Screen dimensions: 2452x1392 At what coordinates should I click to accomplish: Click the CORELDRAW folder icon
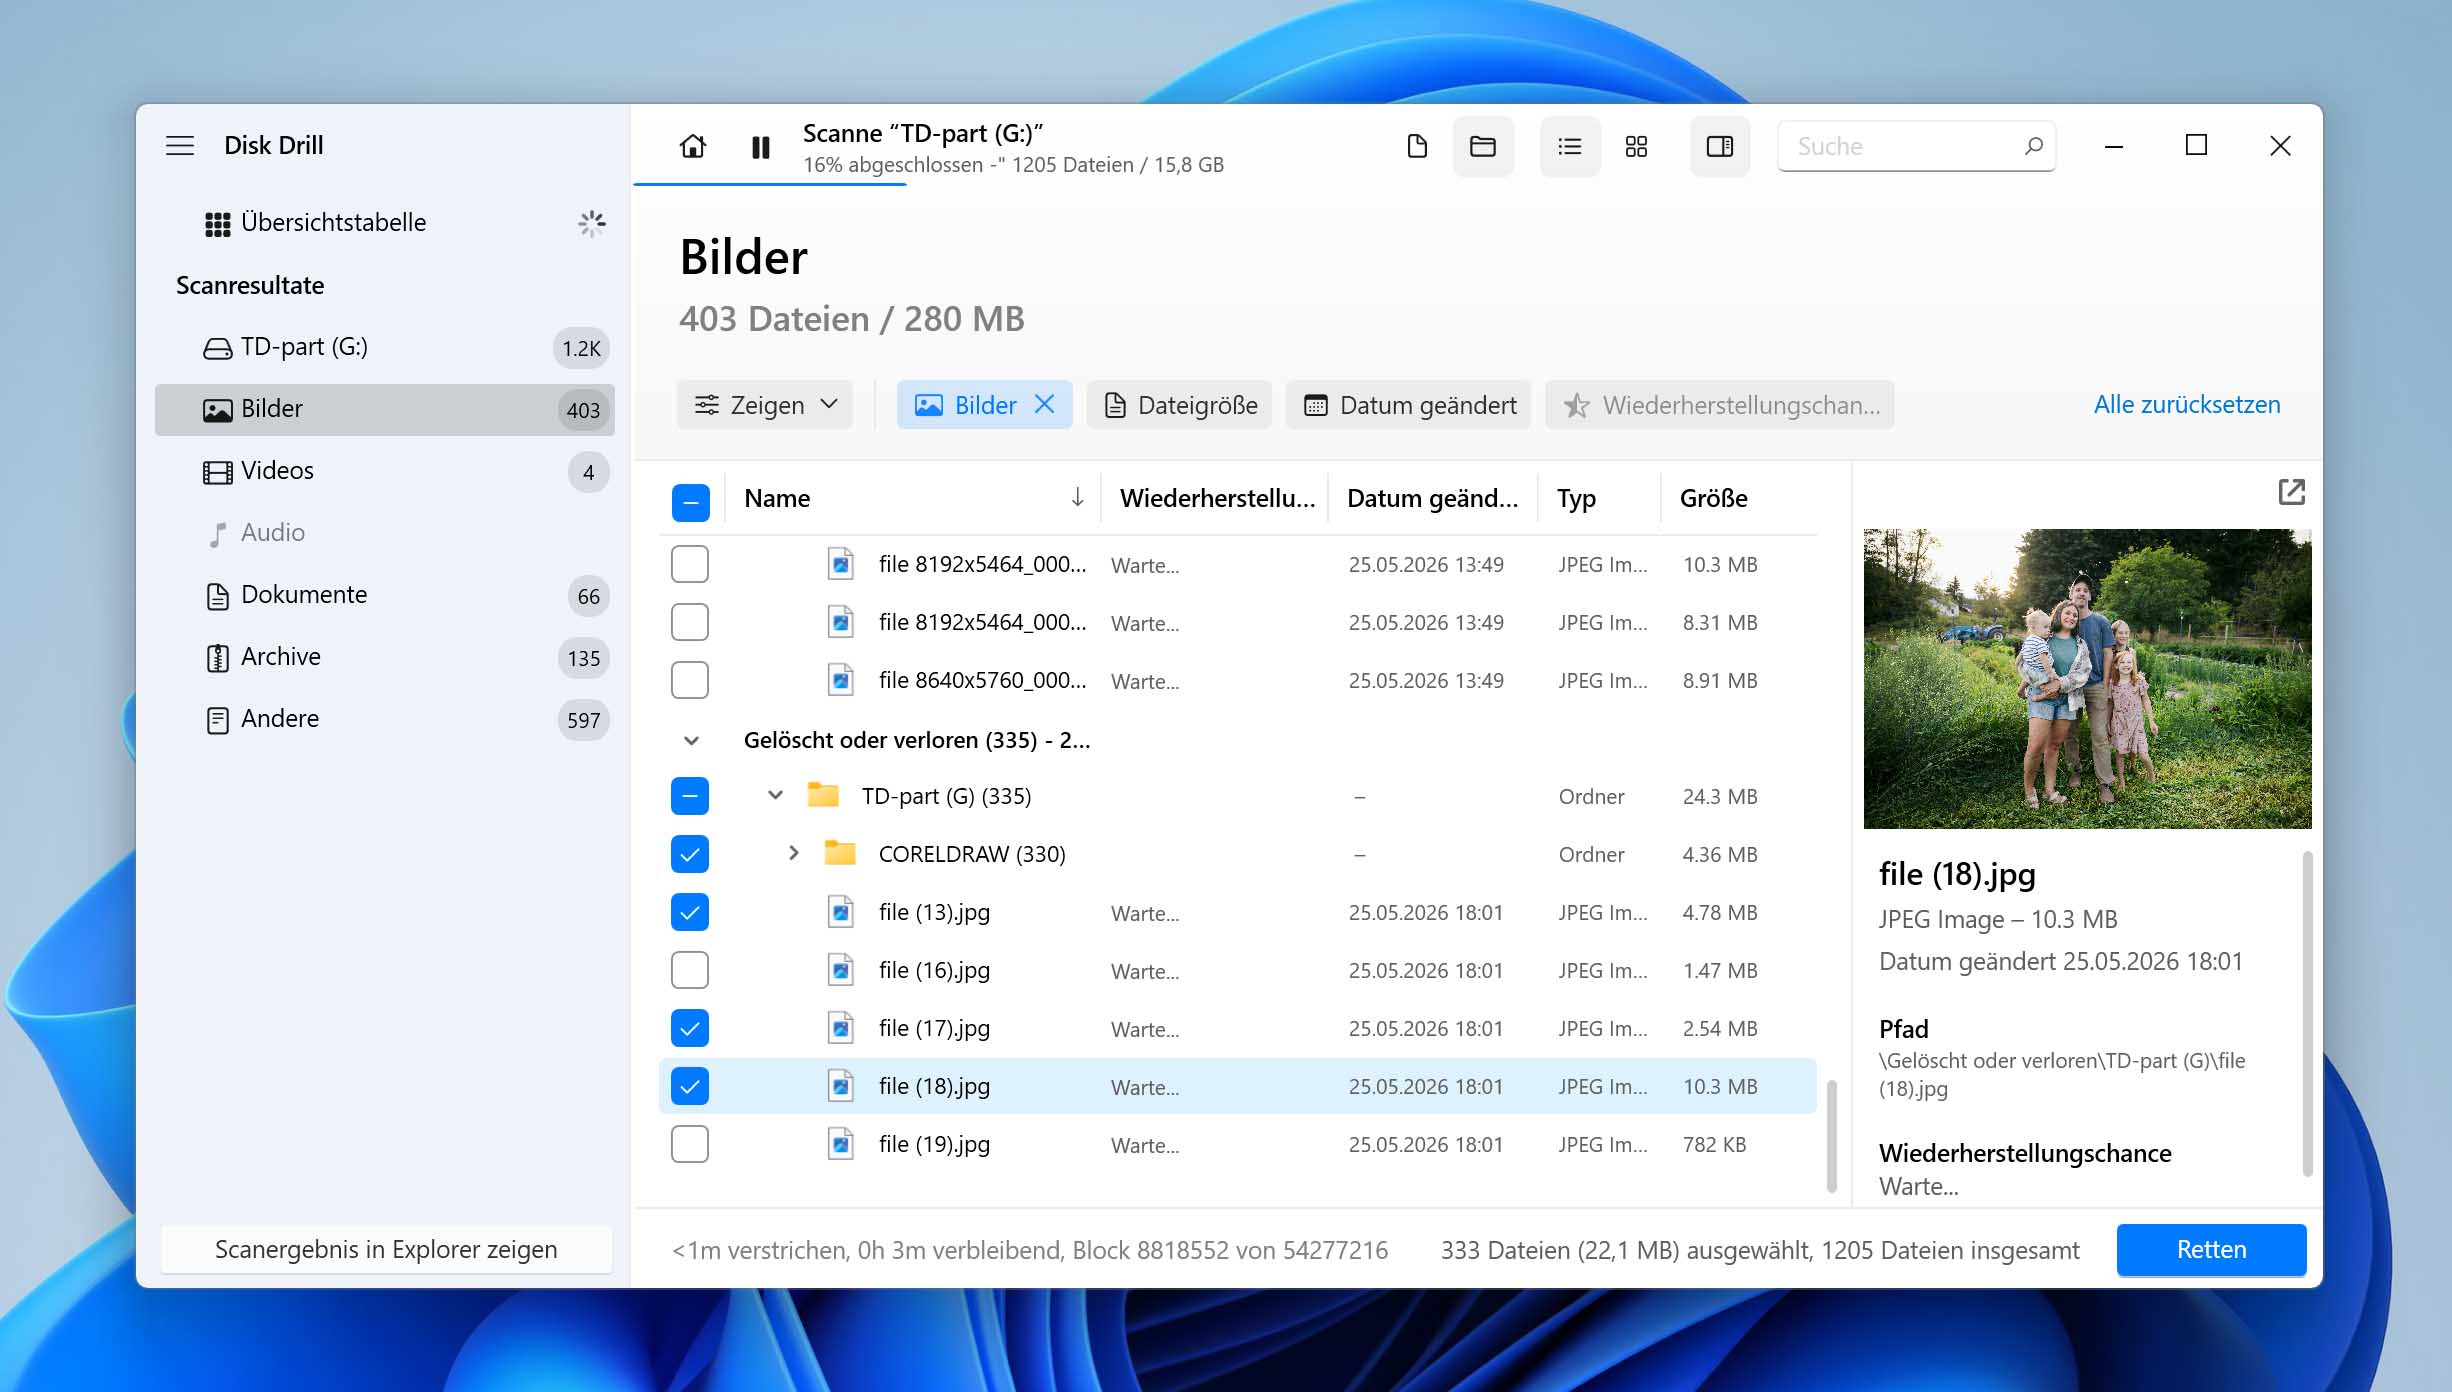coord(840,853)
